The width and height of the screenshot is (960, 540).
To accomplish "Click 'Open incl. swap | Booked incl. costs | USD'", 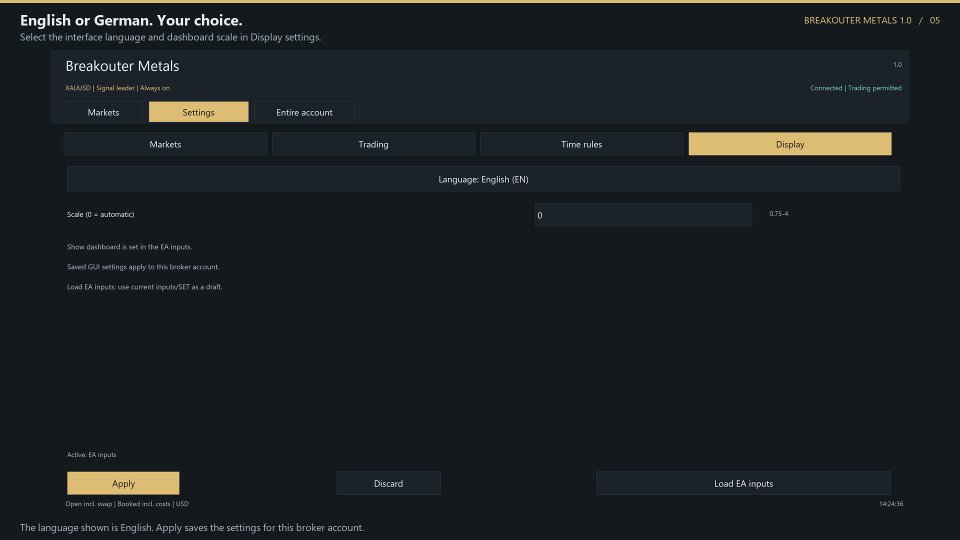I will [127, 504].
